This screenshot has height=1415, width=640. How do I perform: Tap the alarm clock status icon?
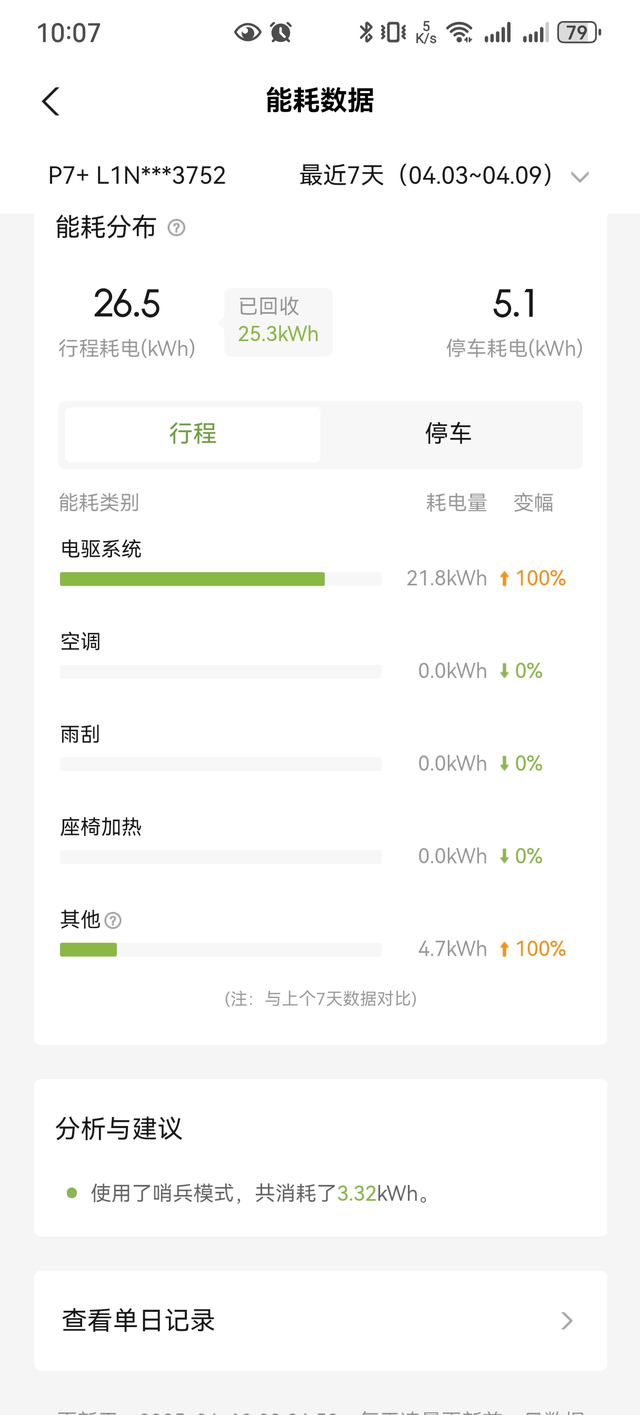[281, 32]
